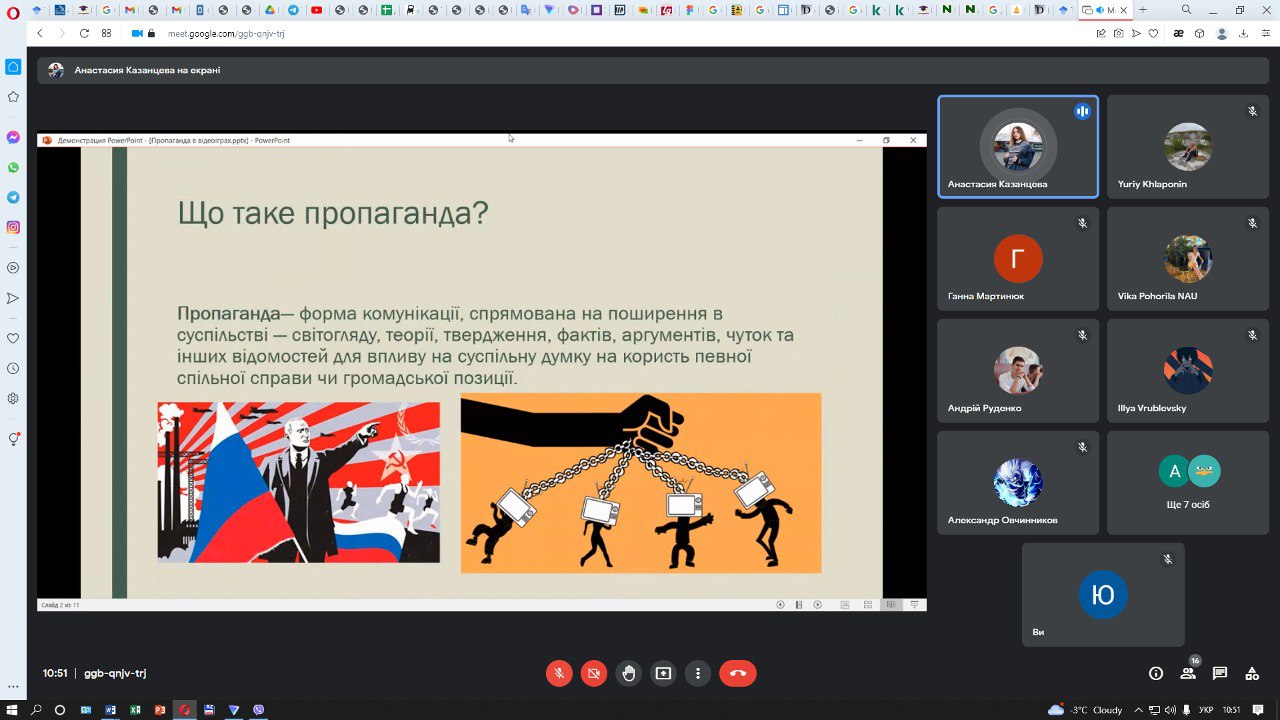
Task: Open a new browser tab
Action: [x=1143, y=10]
